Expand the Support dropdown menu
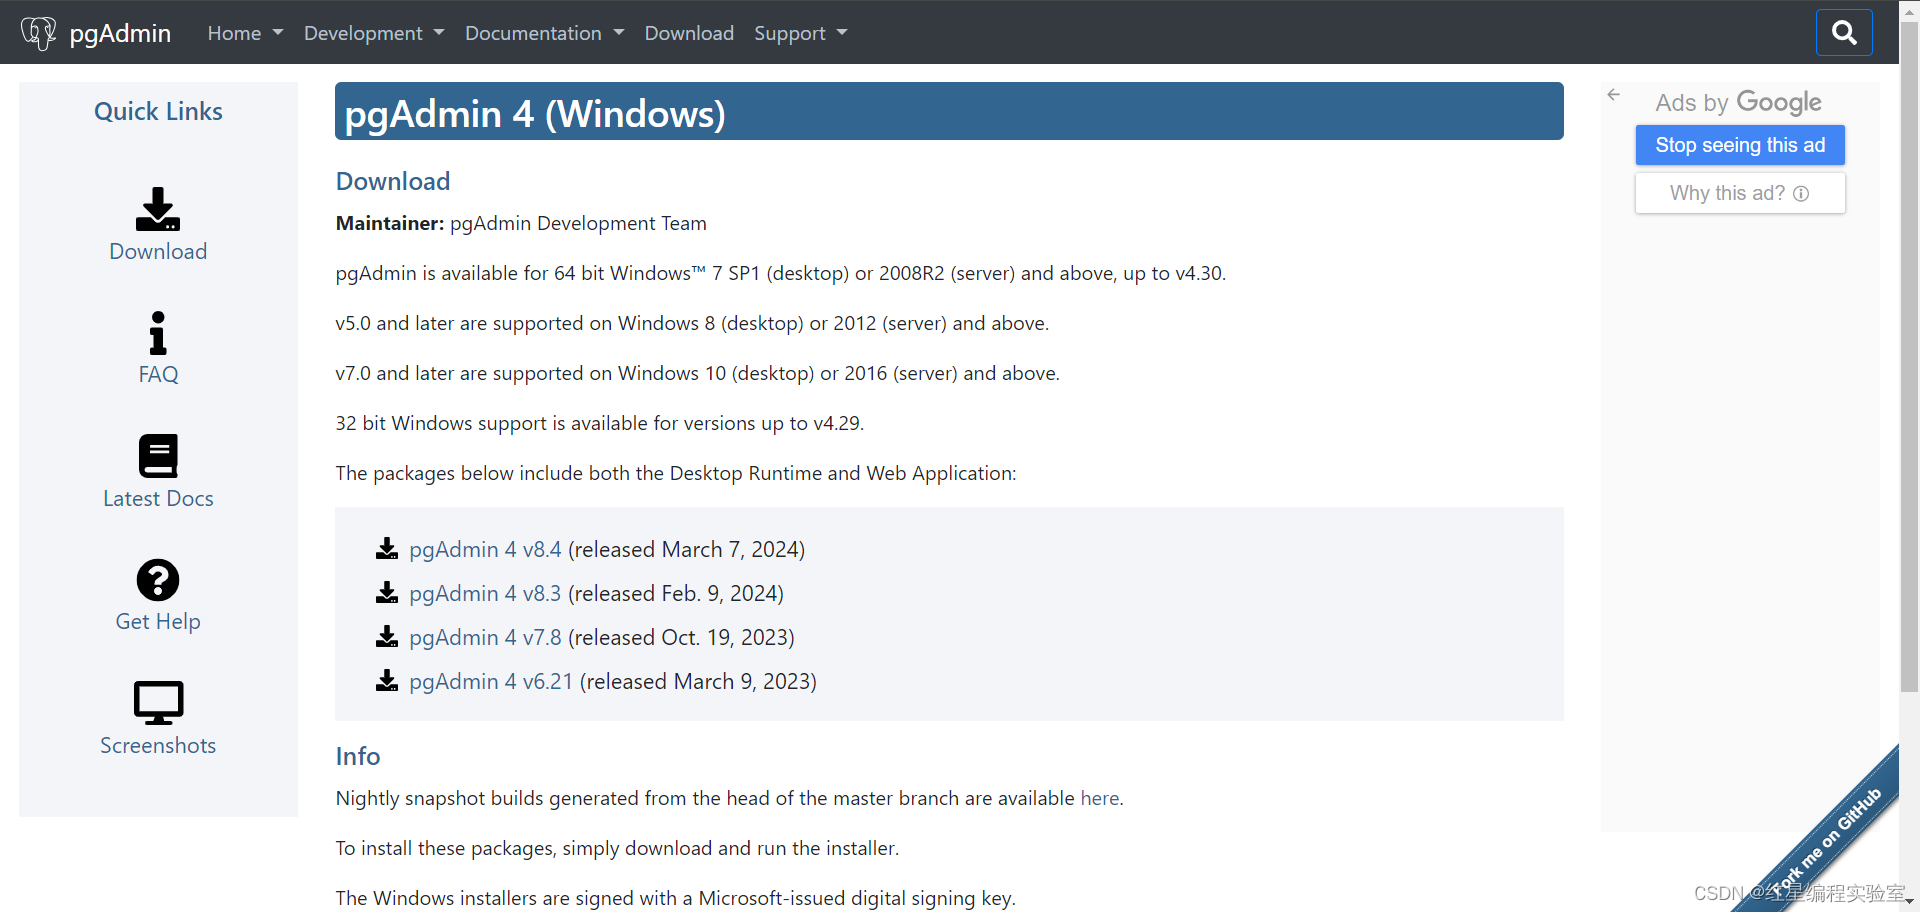This screenshot has height=912, width=1920. pyautogui.click(x=801, y=33)
